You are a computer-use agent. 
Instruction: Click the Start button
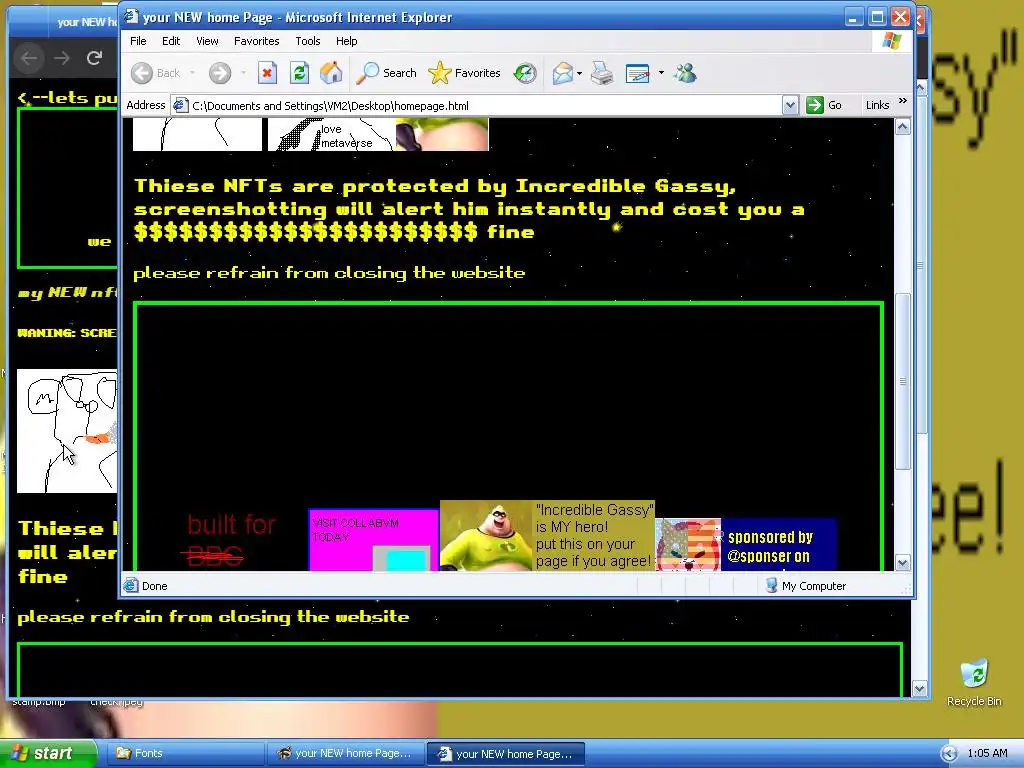[47, 753]
